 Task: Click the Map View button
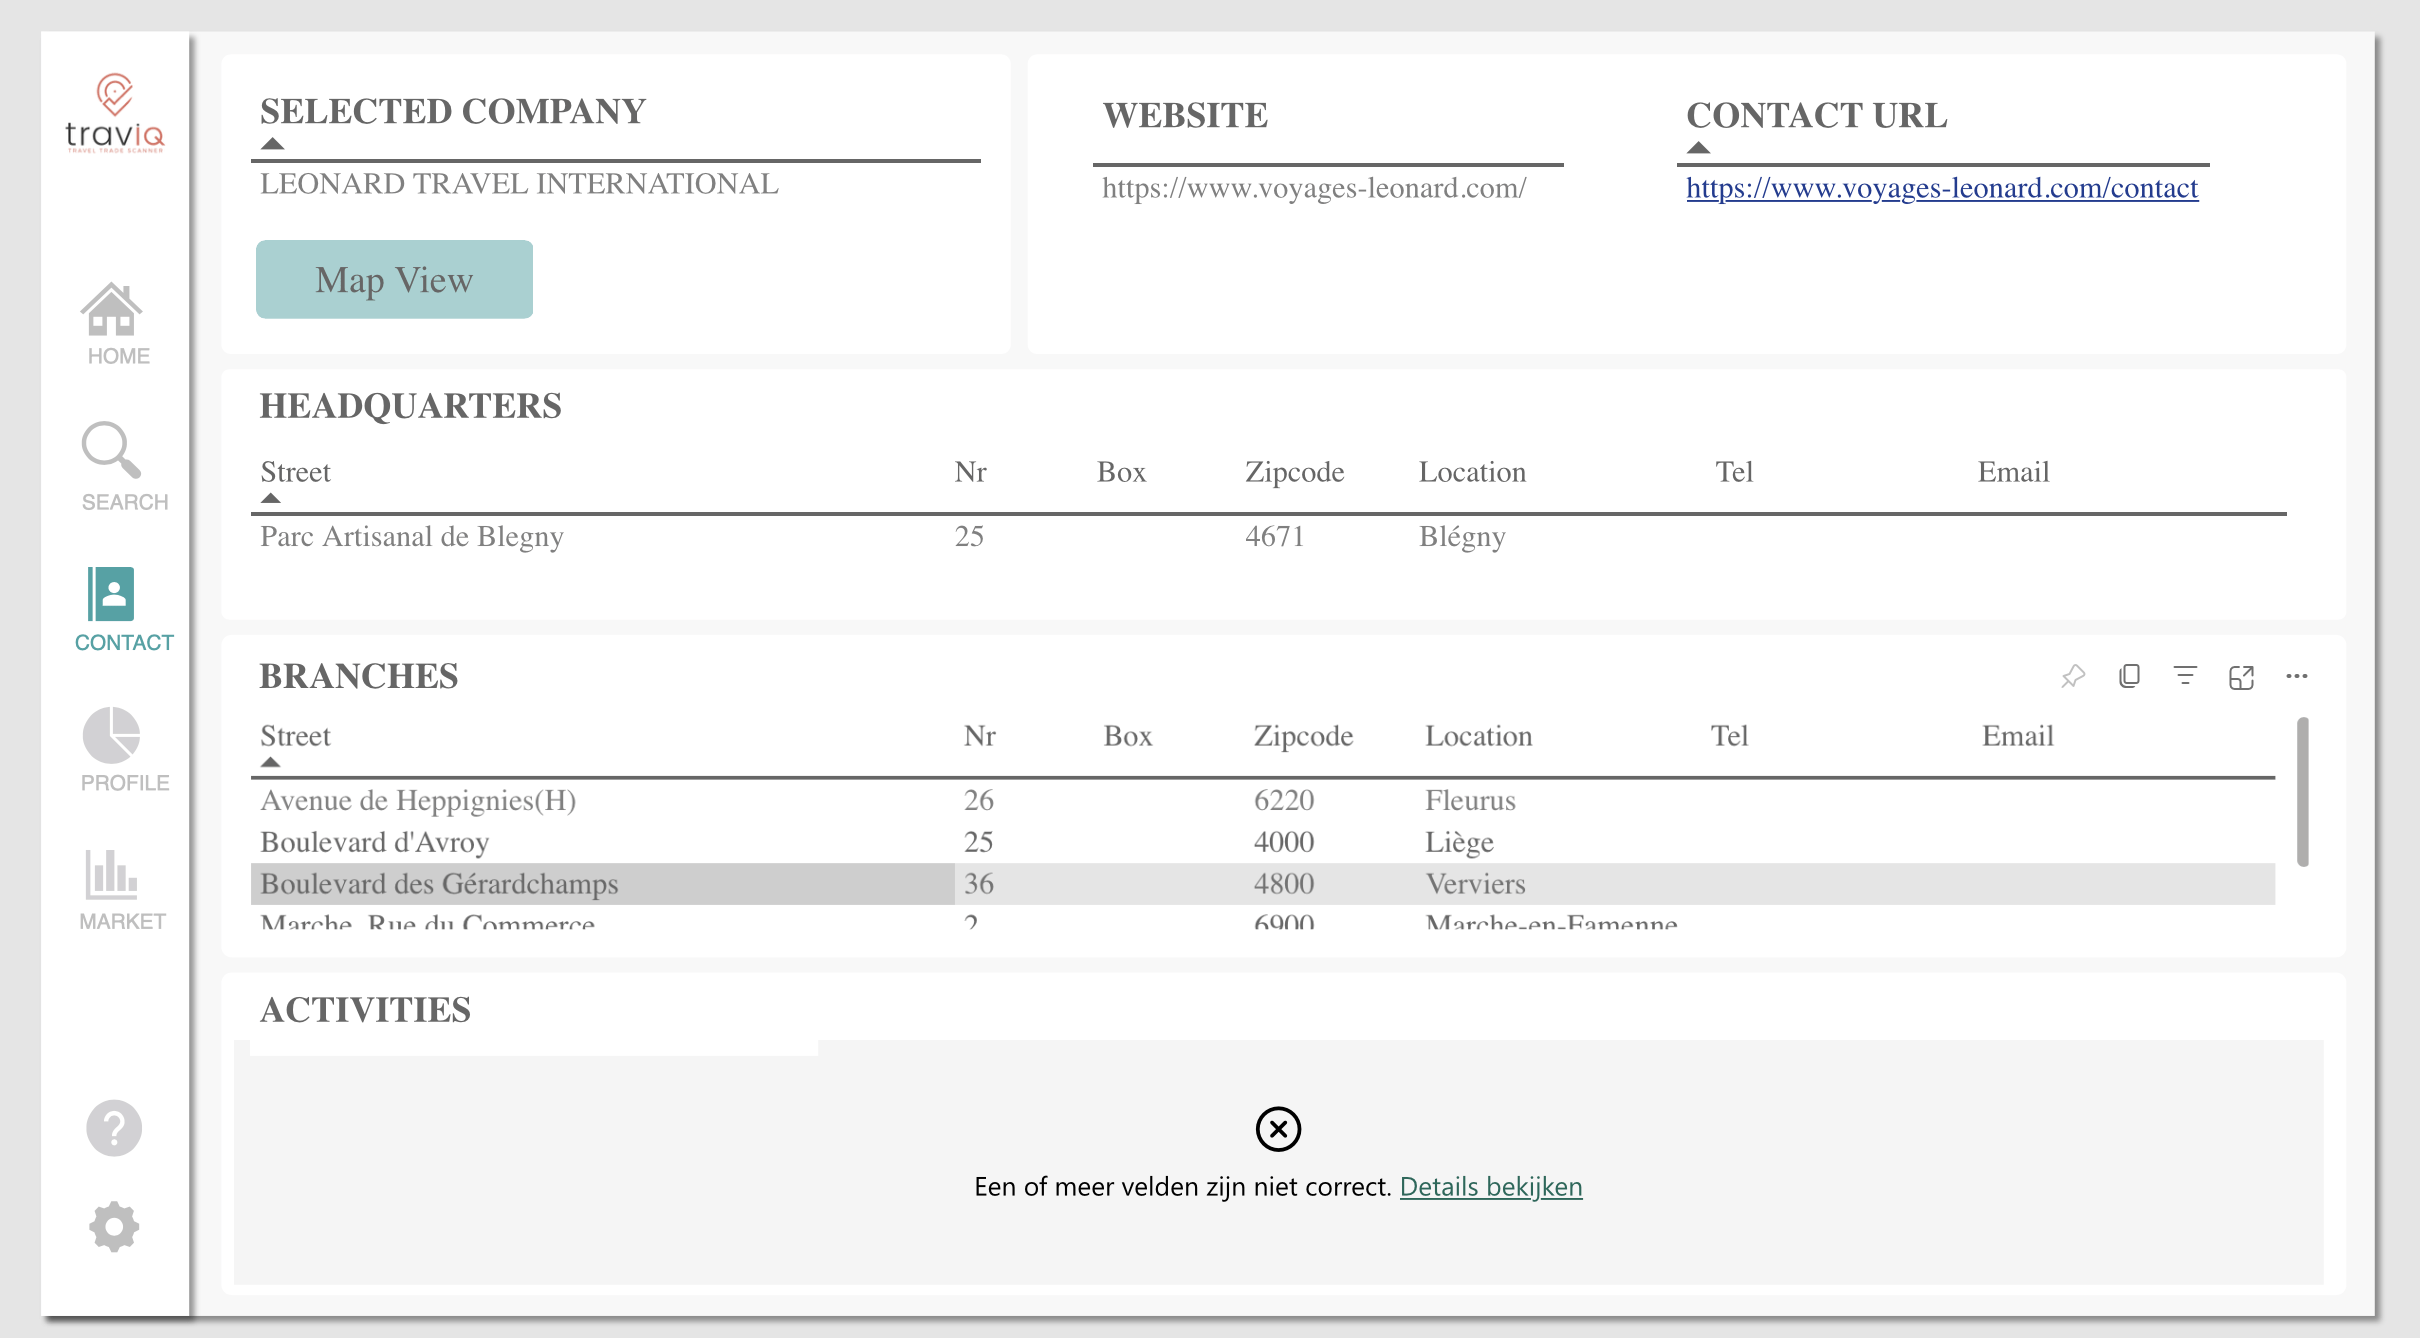(394, 280)
